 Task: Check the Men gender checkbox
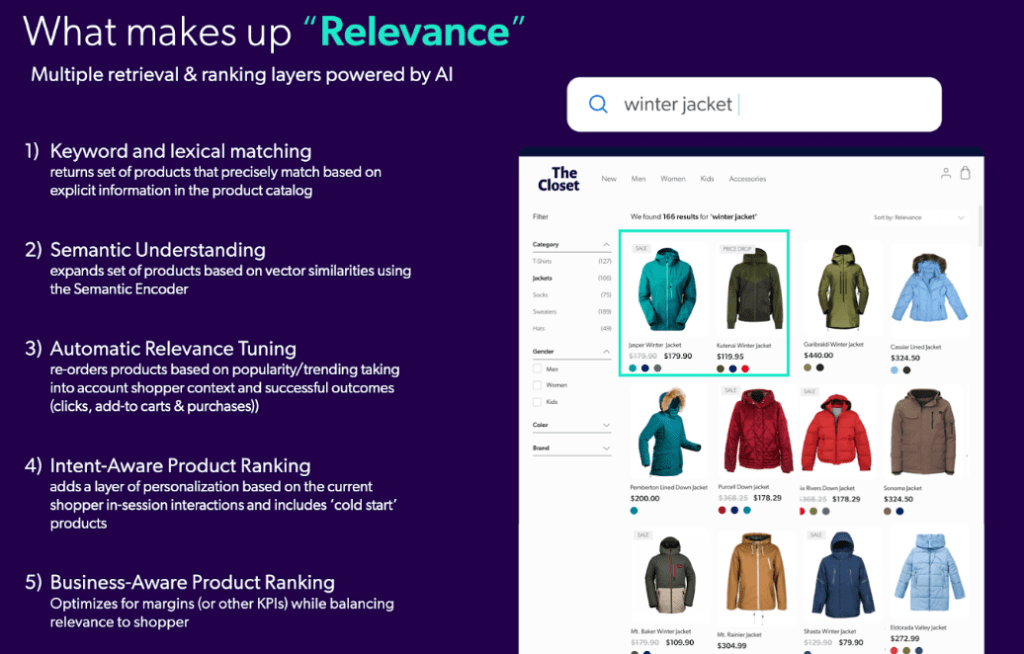tap(538, 369)
